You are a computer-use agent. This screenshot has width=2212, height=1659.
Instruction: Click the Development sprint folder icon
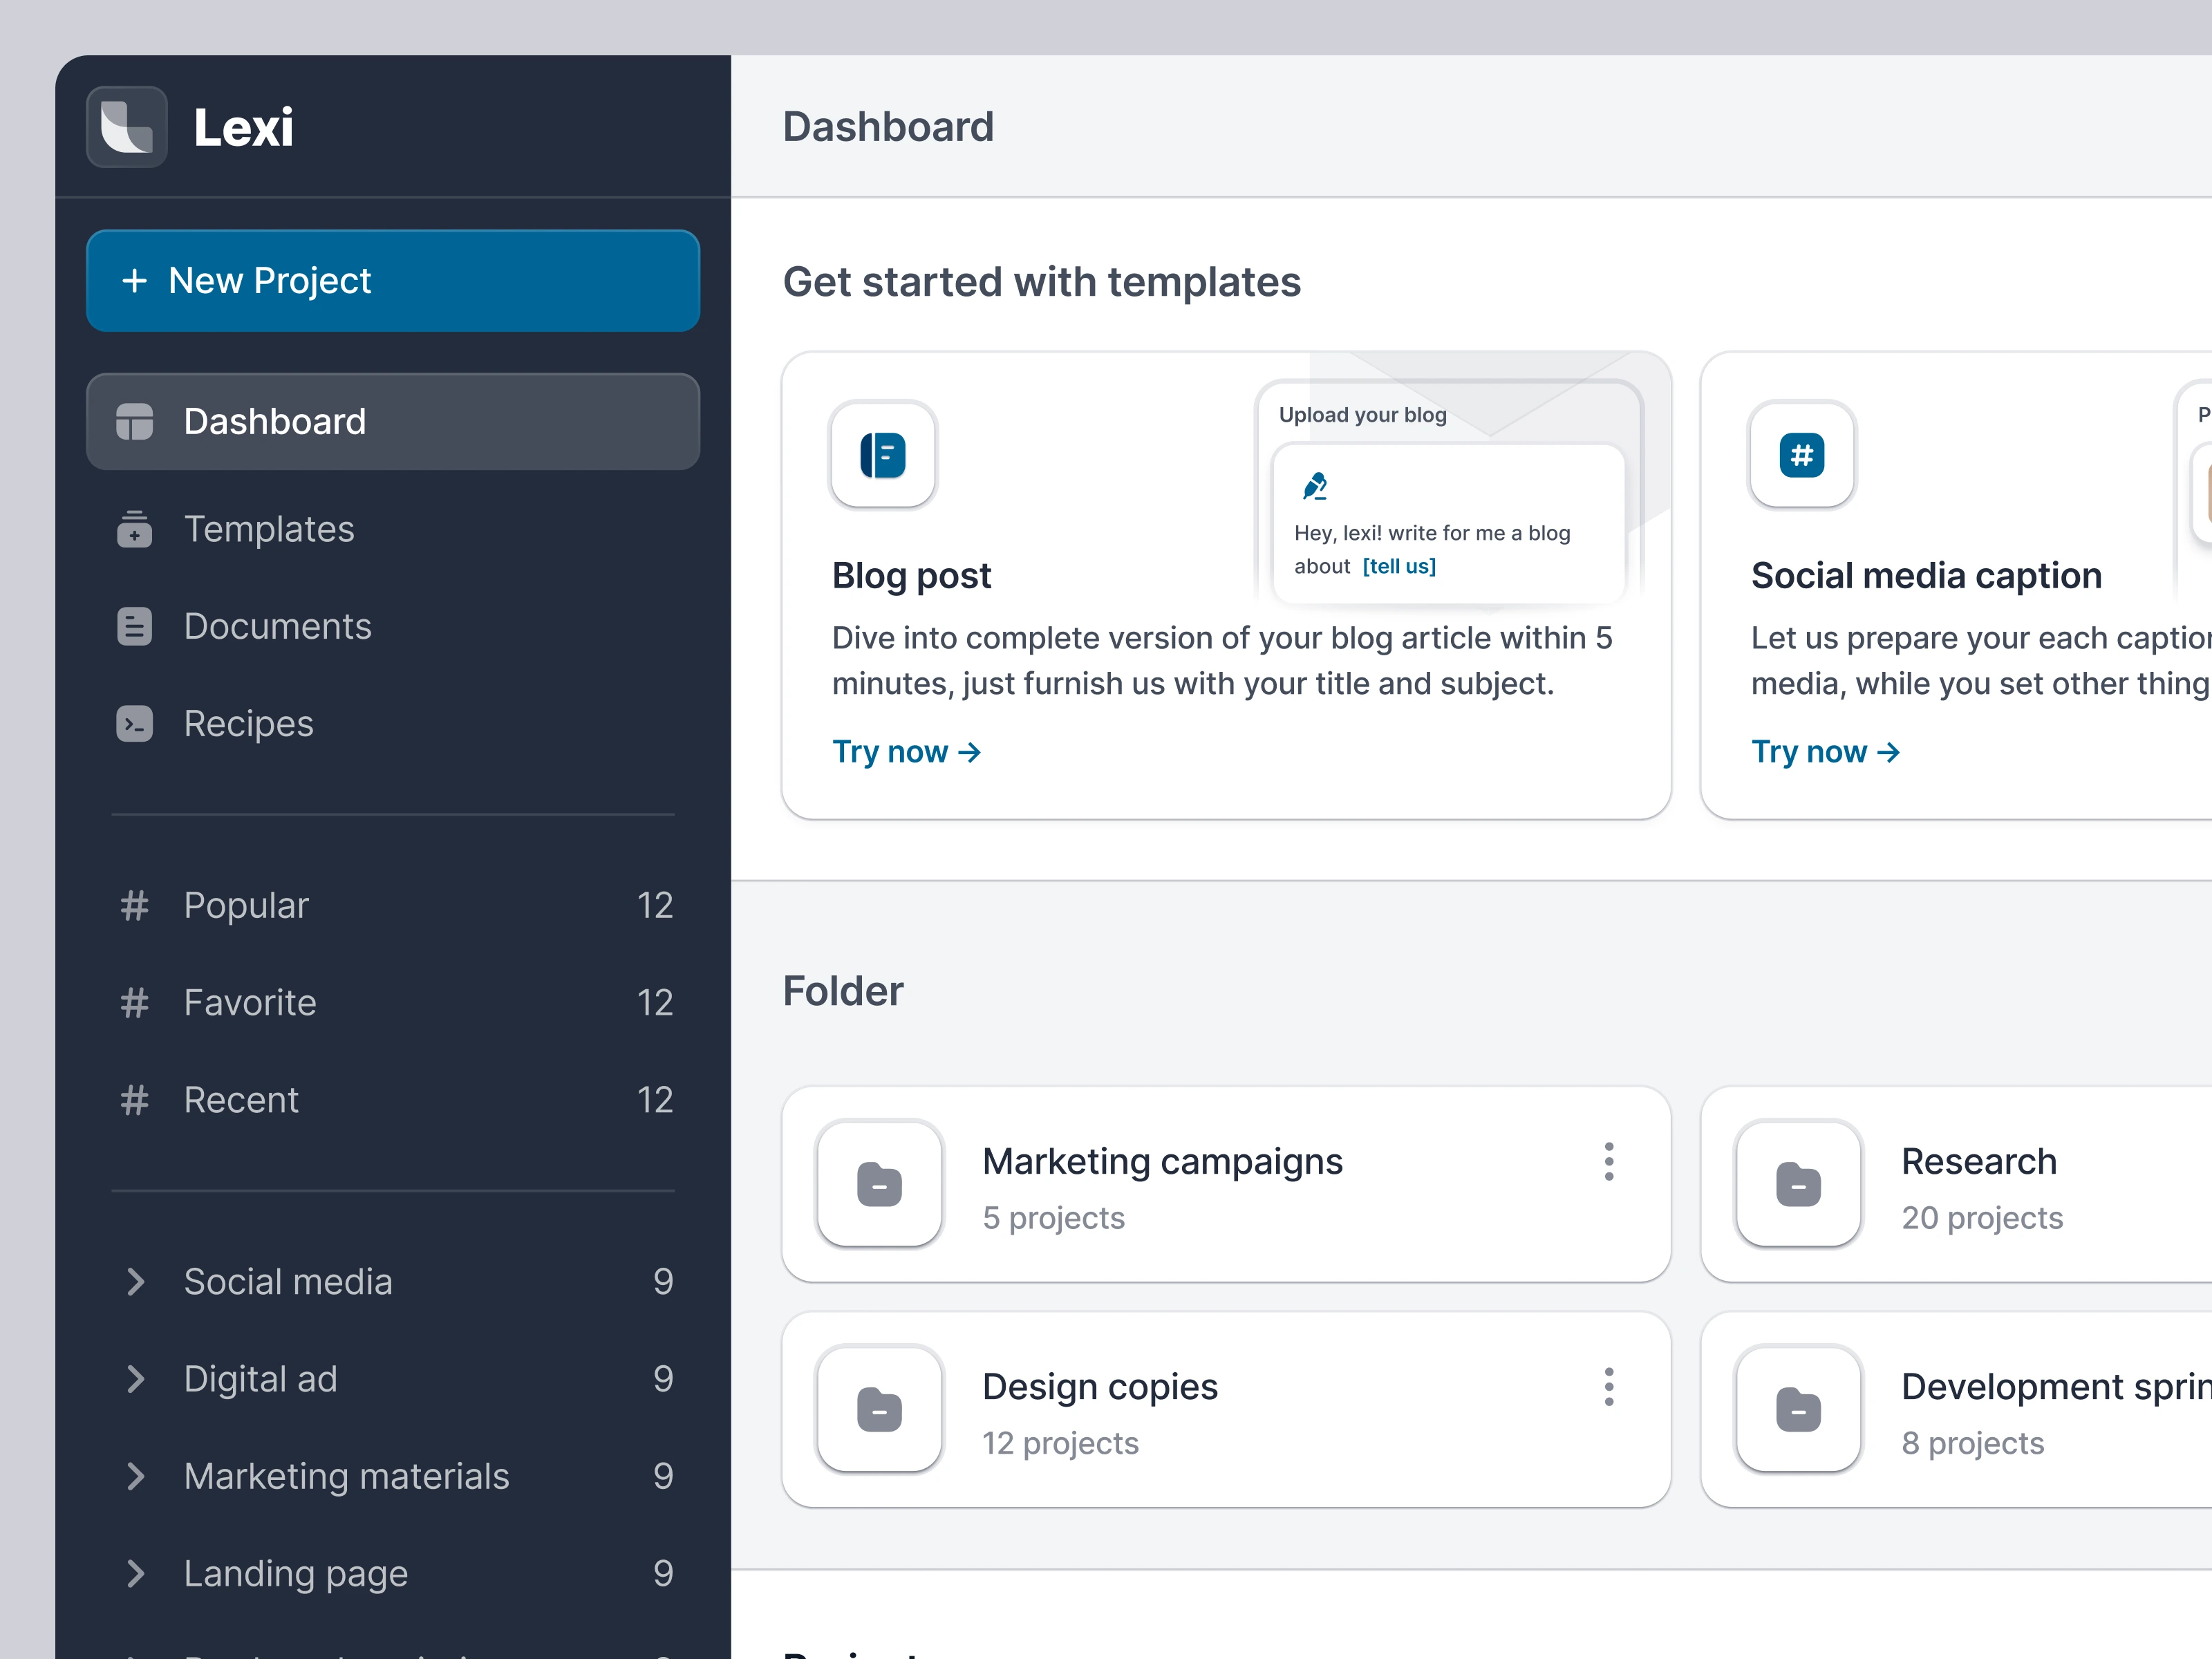click(1798, 1409)
